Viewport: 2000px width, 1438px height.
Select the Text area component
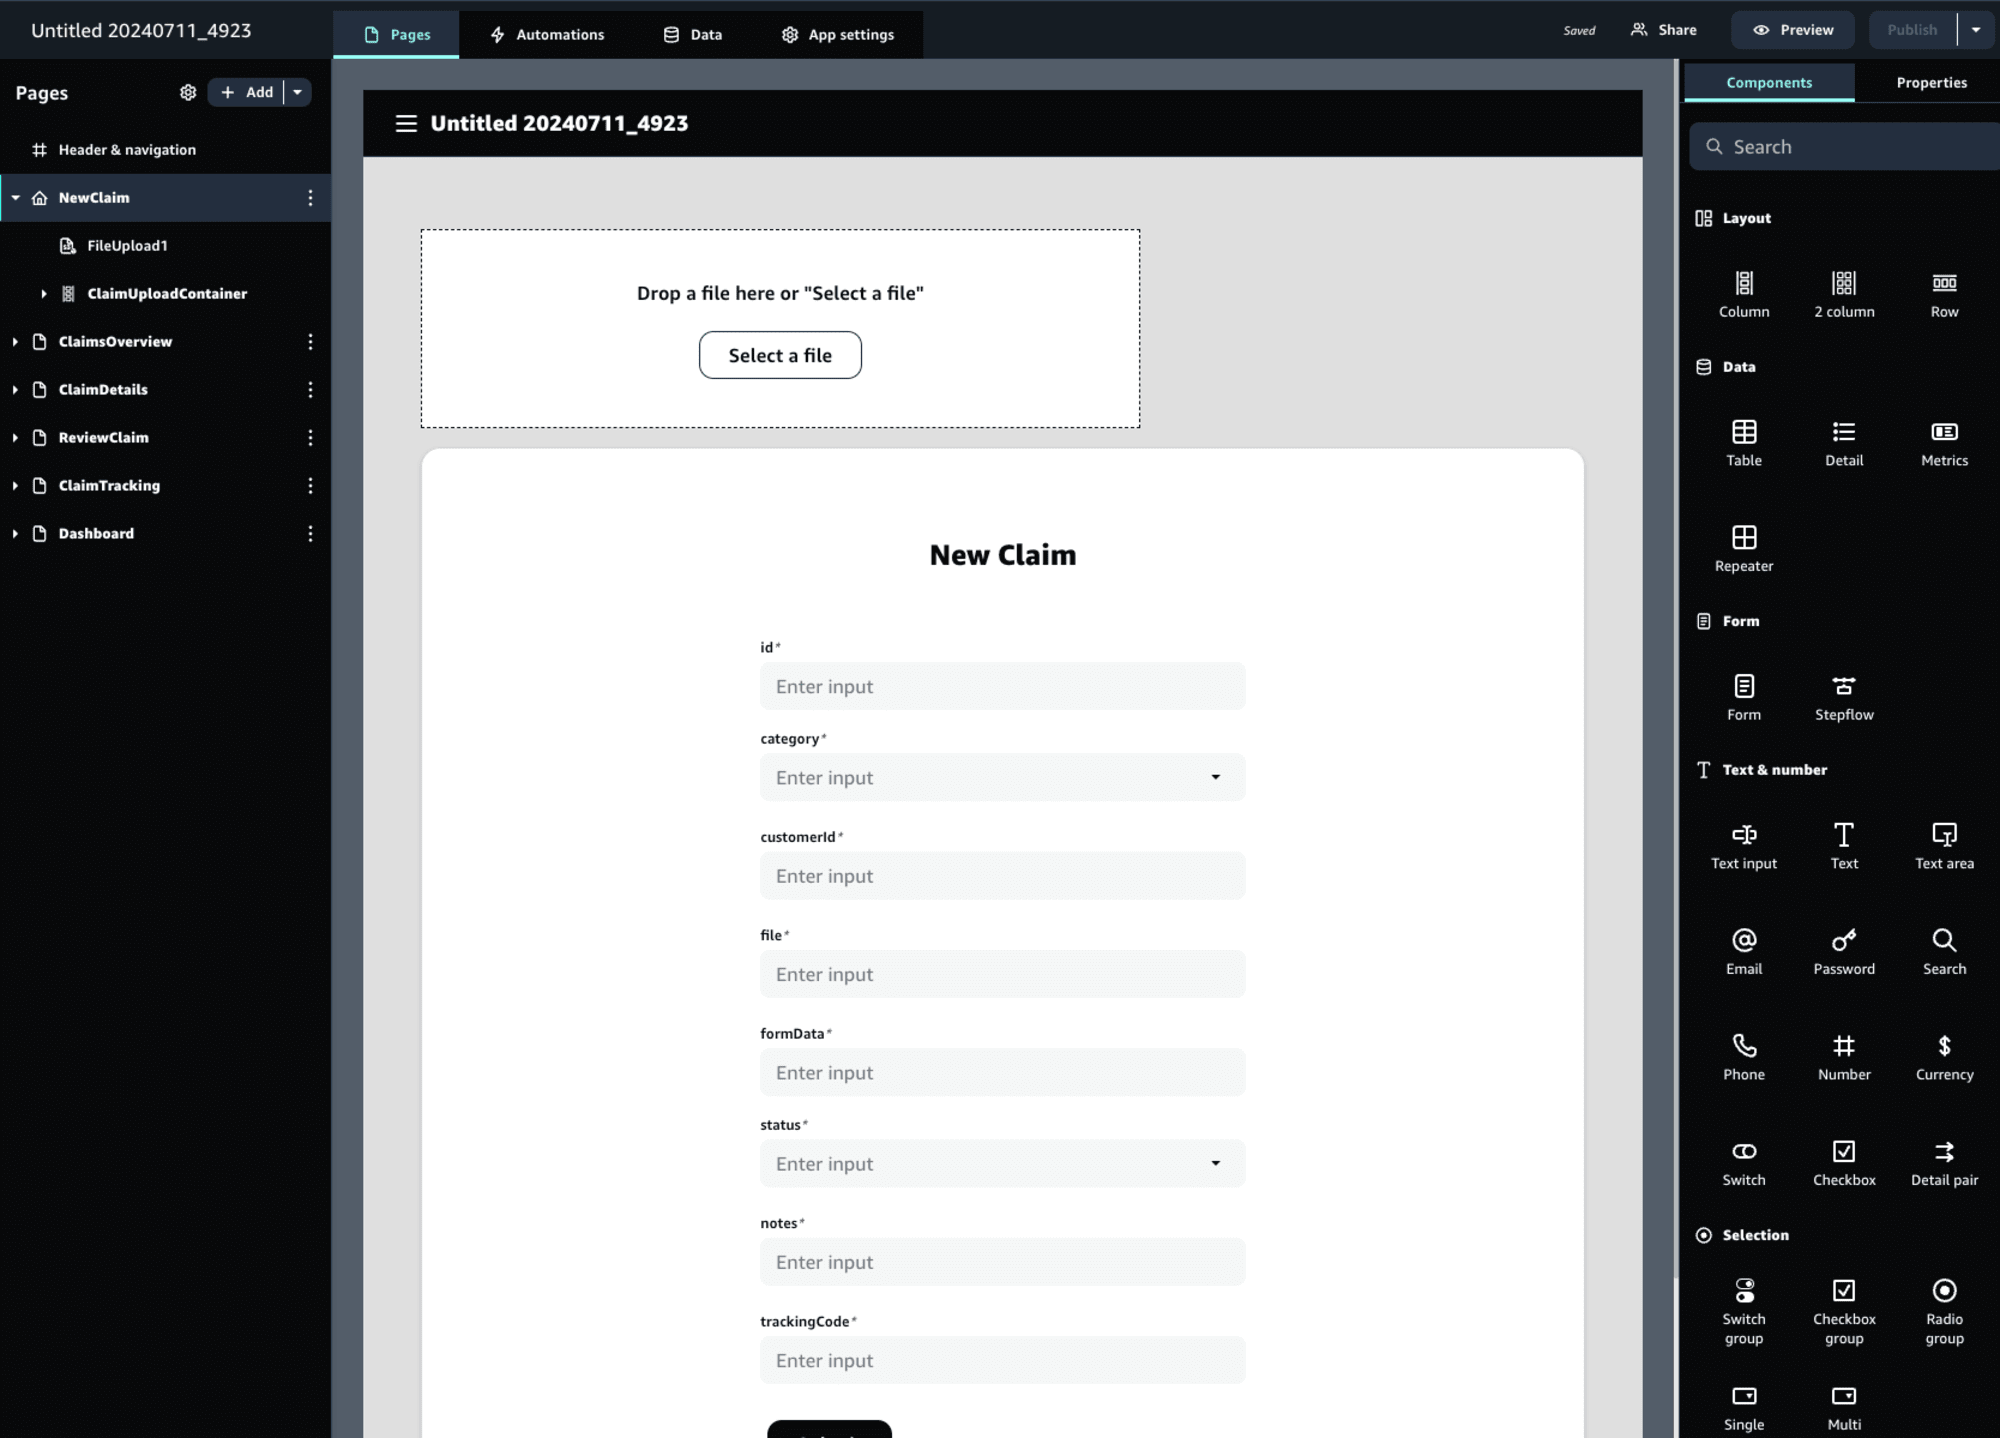1944,846
